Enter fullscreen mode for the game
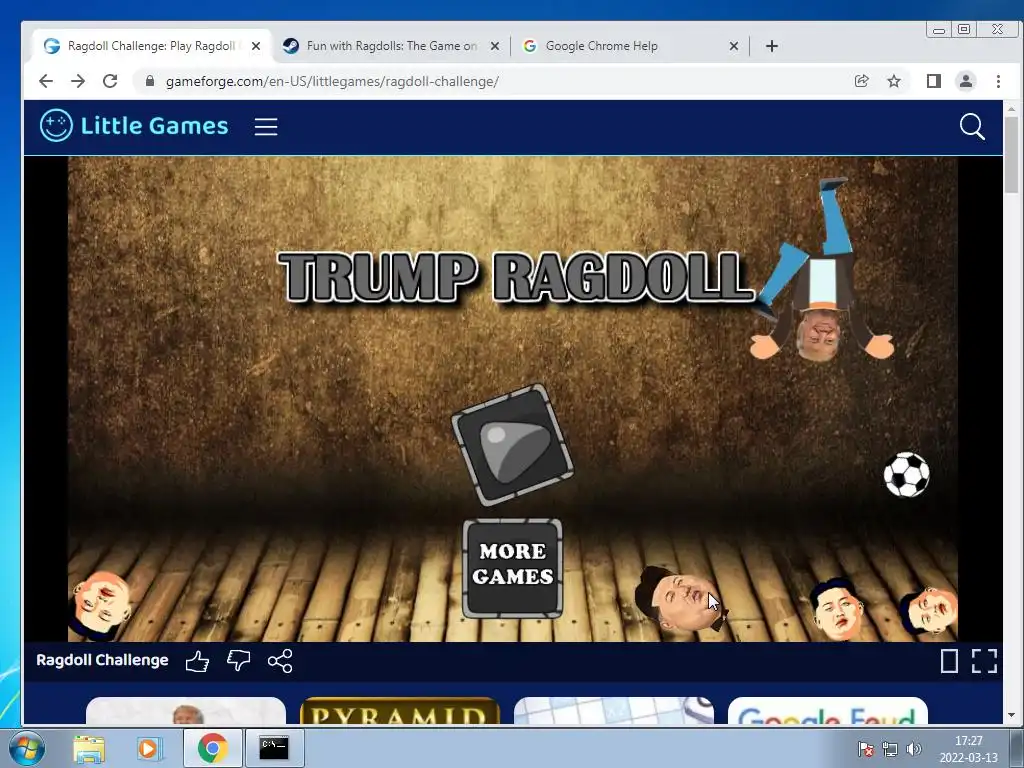Image resolution: width=1024 pixels, height=768 pixels. 984,661
